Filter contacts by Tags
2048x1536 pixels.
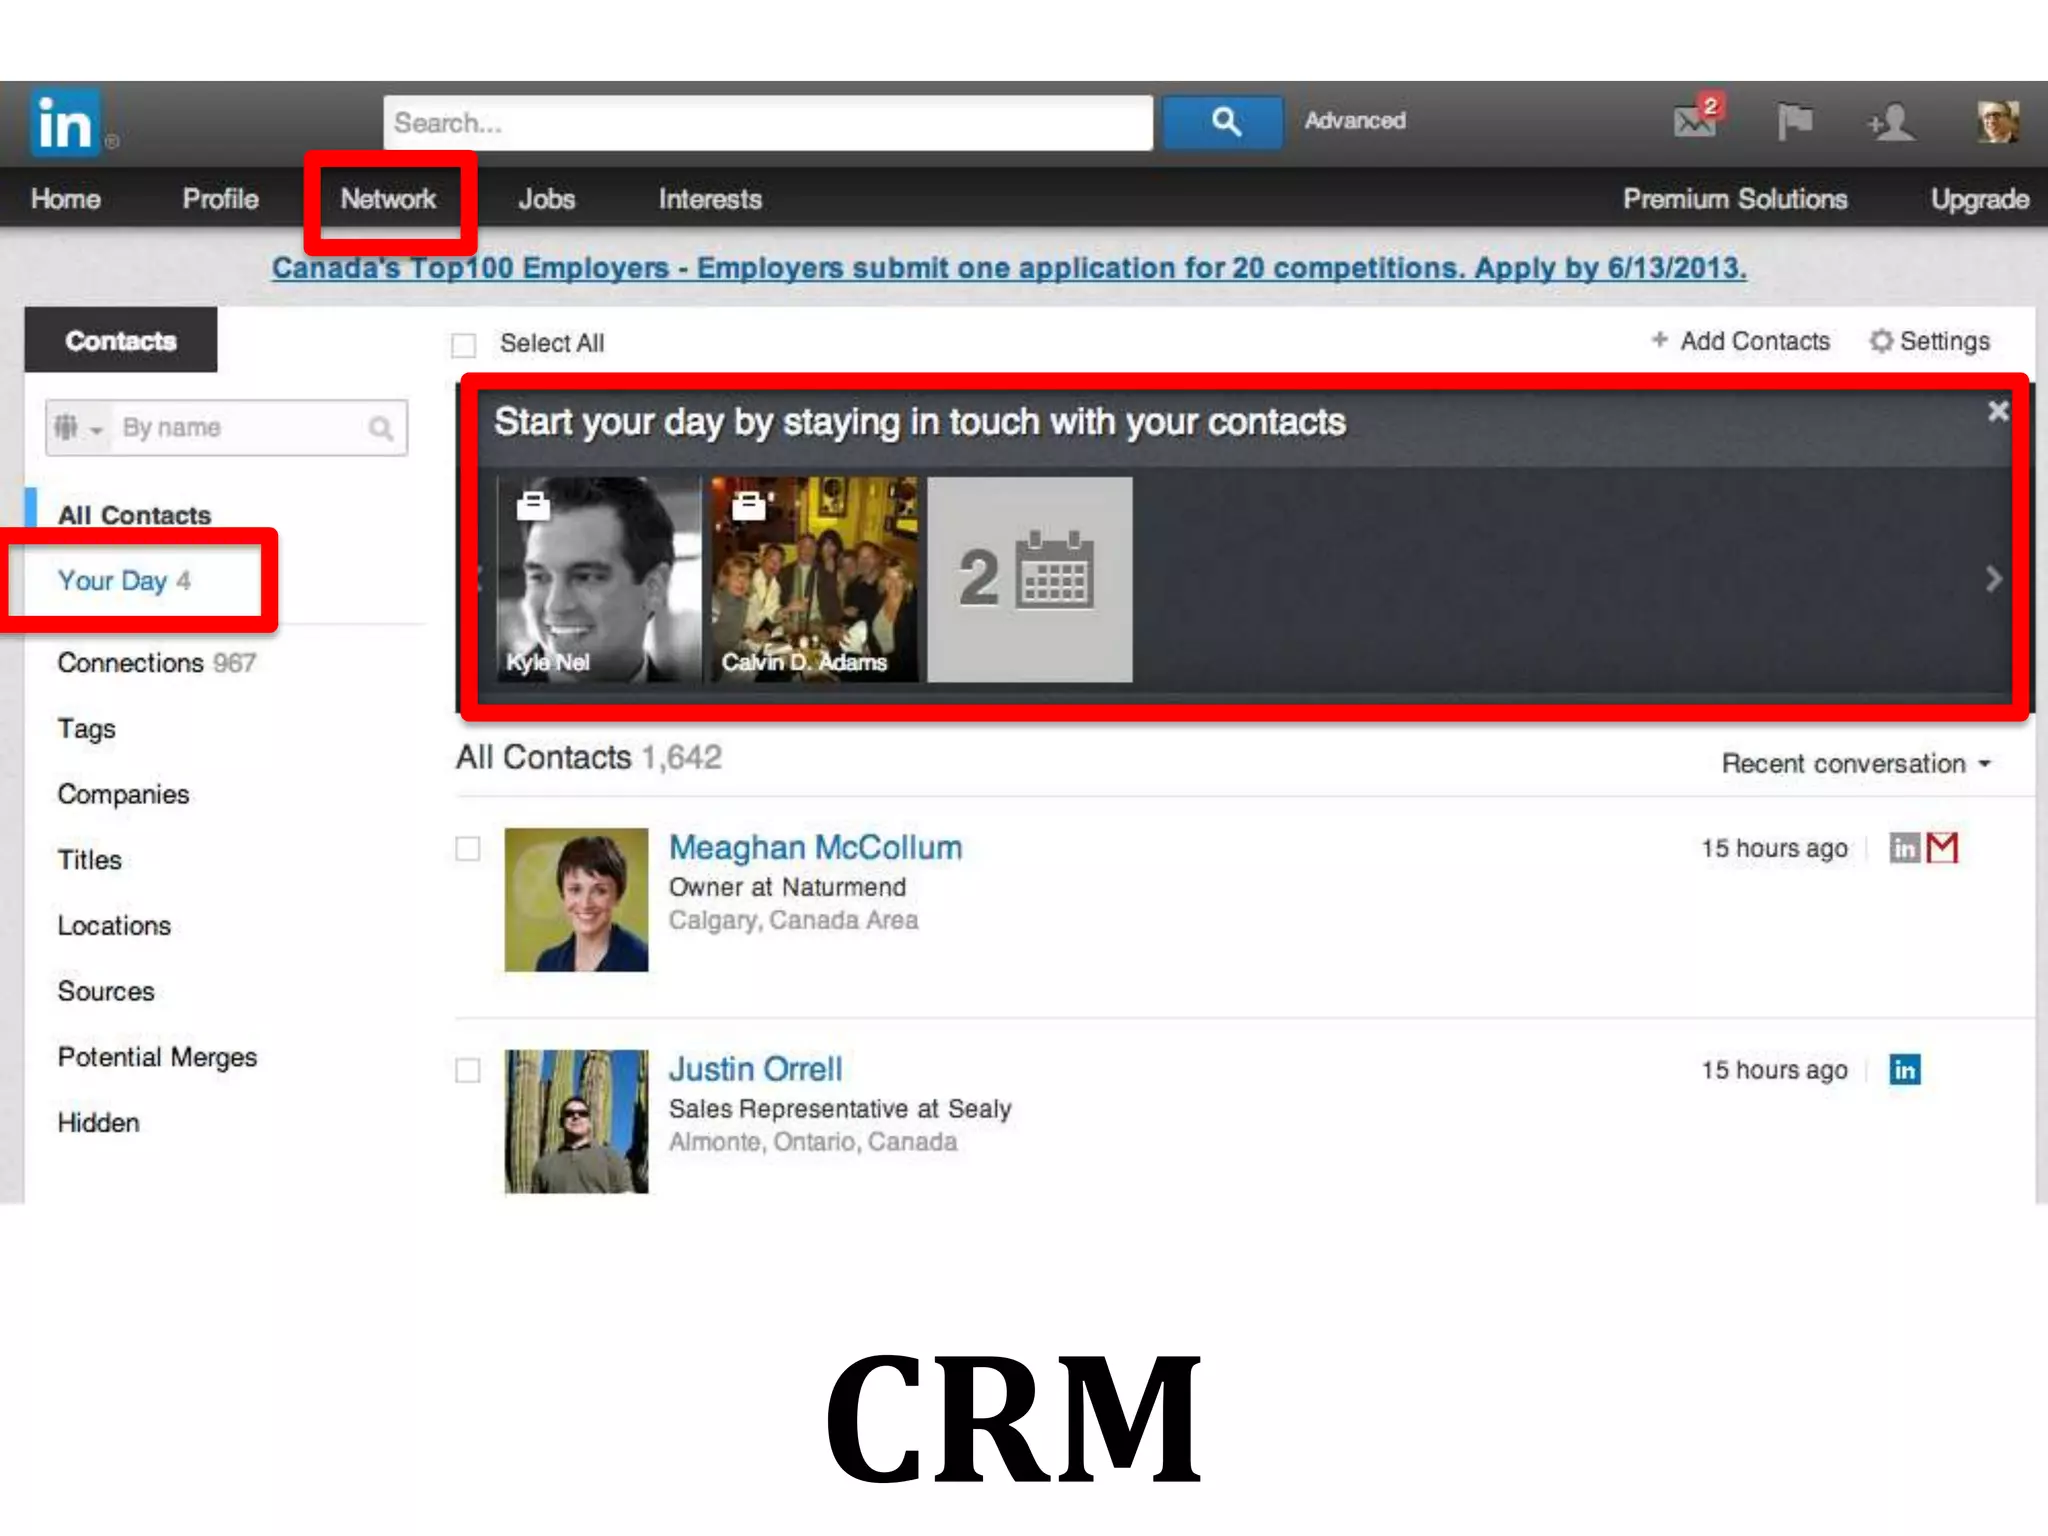(87, 729)
